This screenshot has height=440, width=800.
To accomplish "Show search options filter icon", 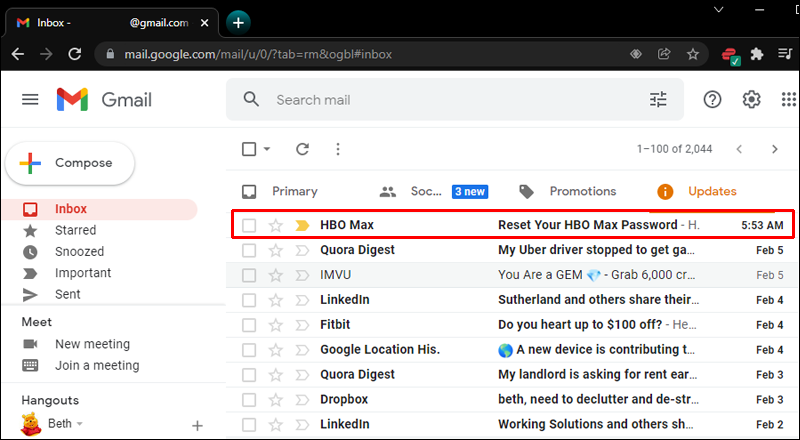I will click(x=658, y=100).
